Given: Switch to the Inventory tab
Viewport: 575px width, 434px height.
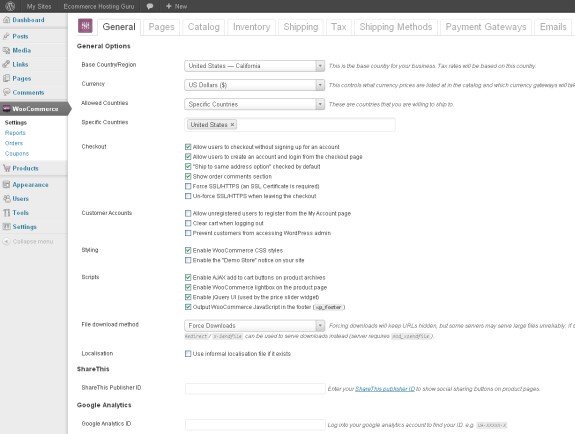Looking at the screenshot, I should click(252, 27).
